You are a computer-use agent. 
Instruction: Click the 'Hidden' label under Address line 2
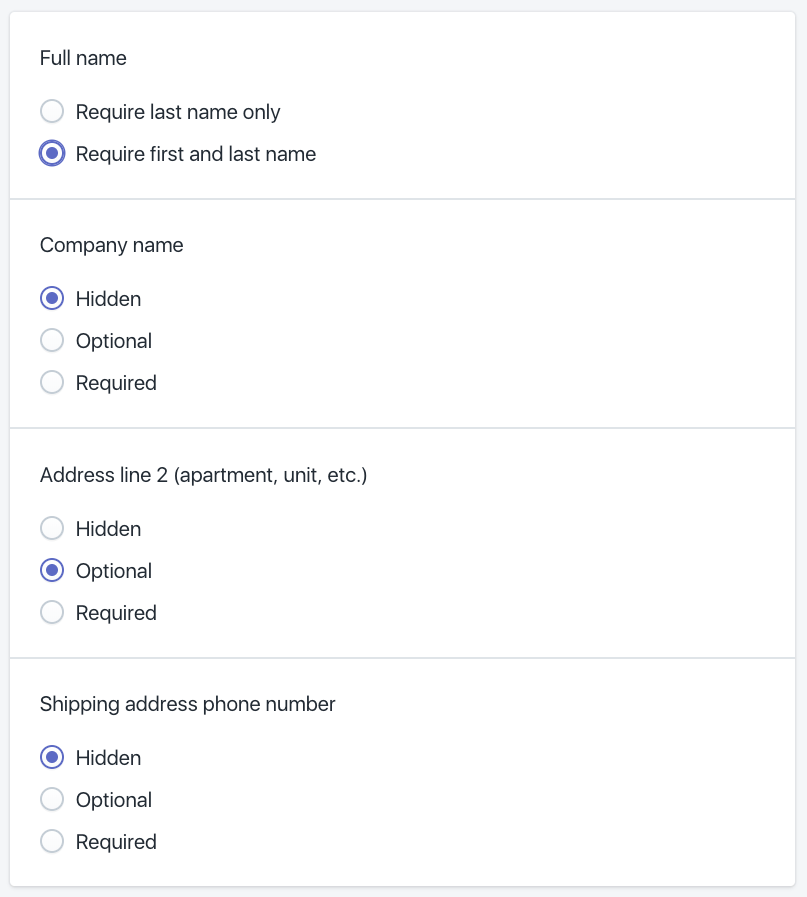click(x=108, y=528)
